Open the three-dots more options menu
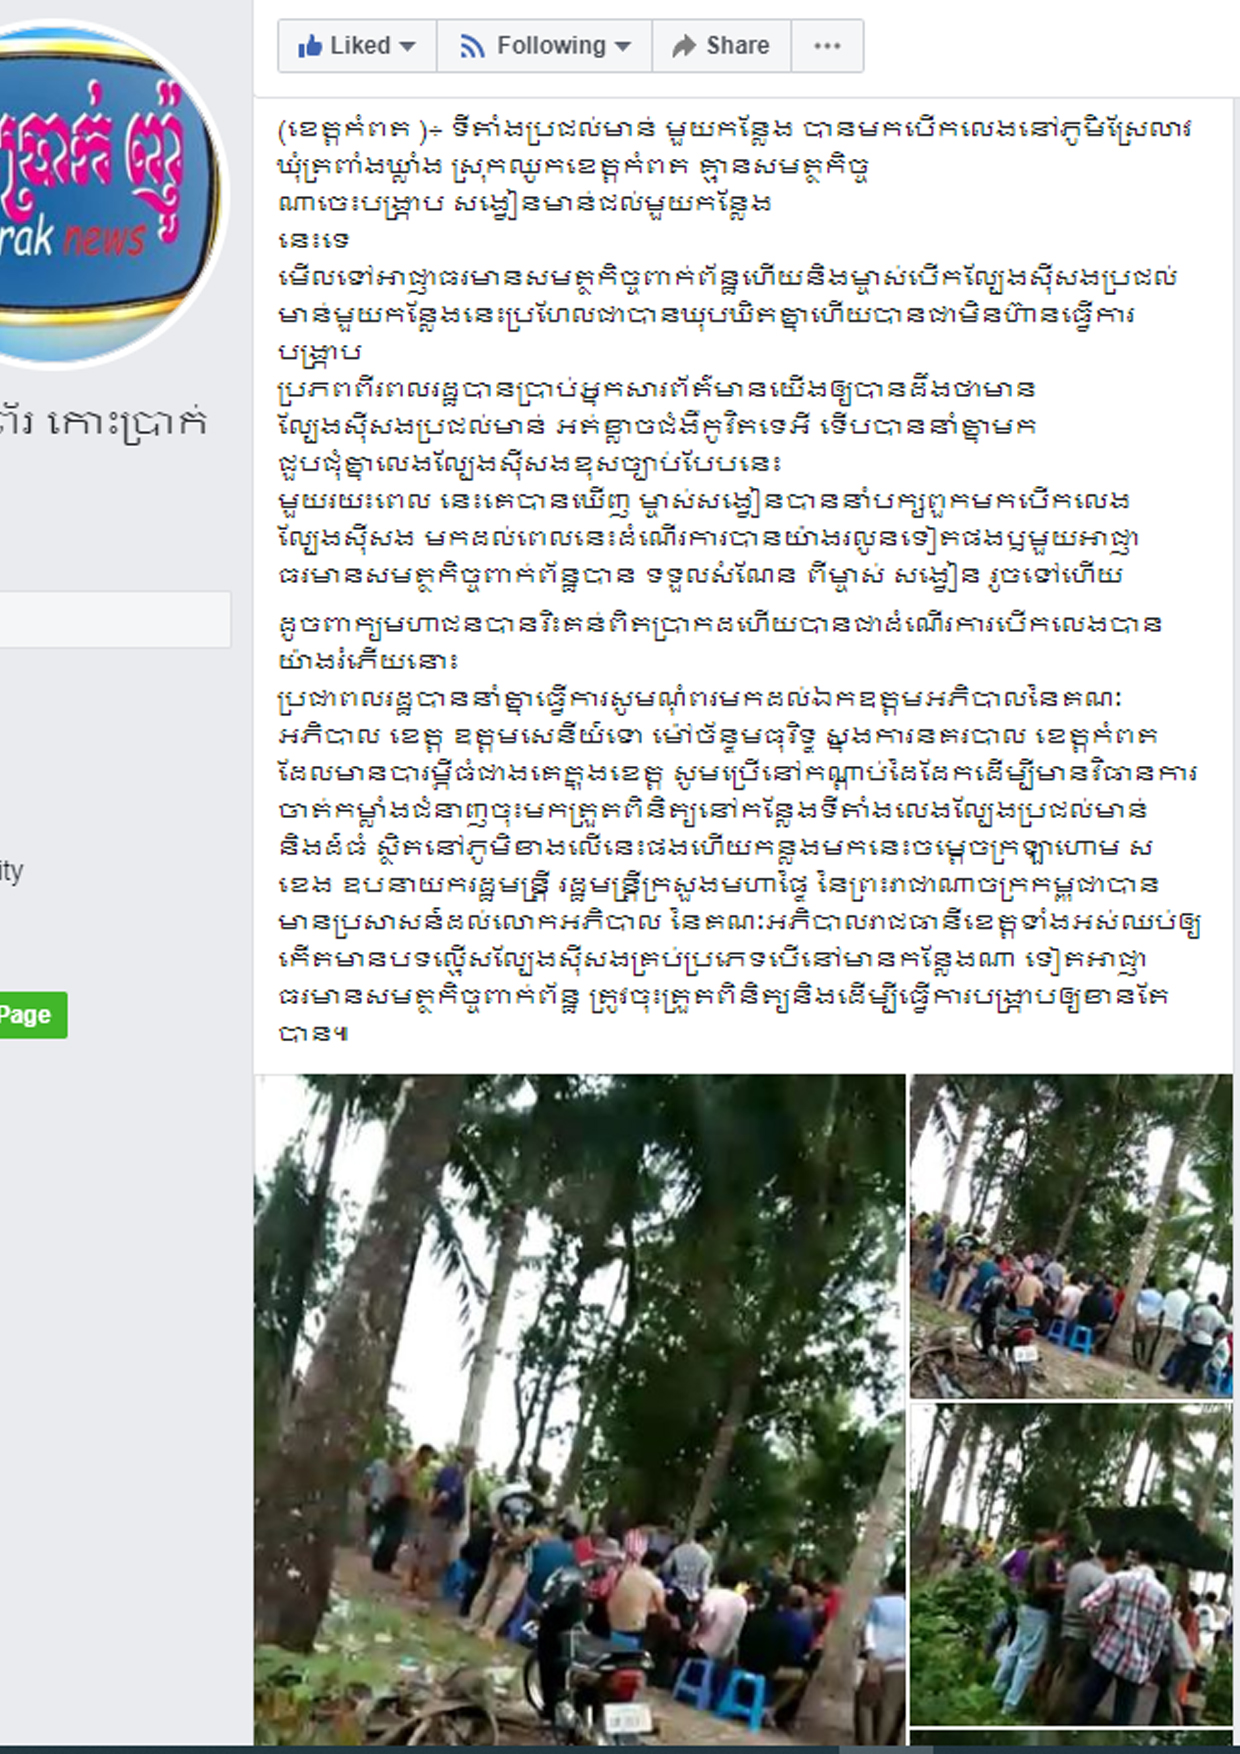 827,46
